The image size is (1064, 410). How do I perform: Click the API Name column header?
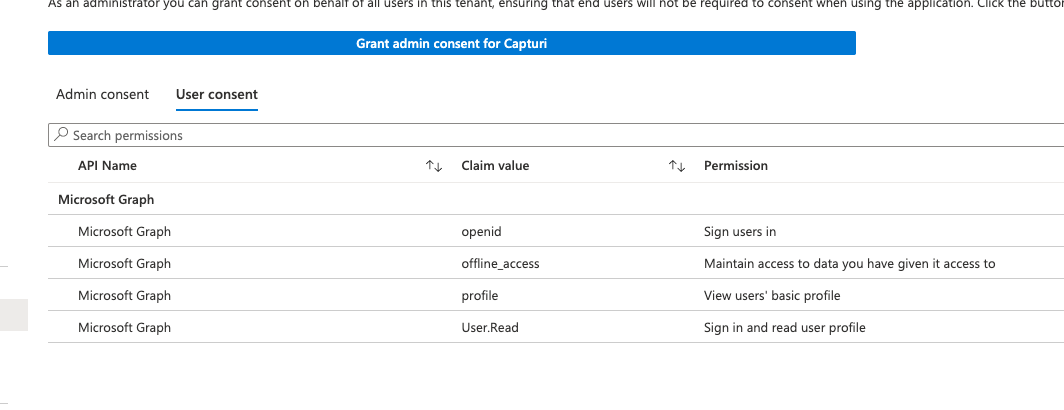107,165
